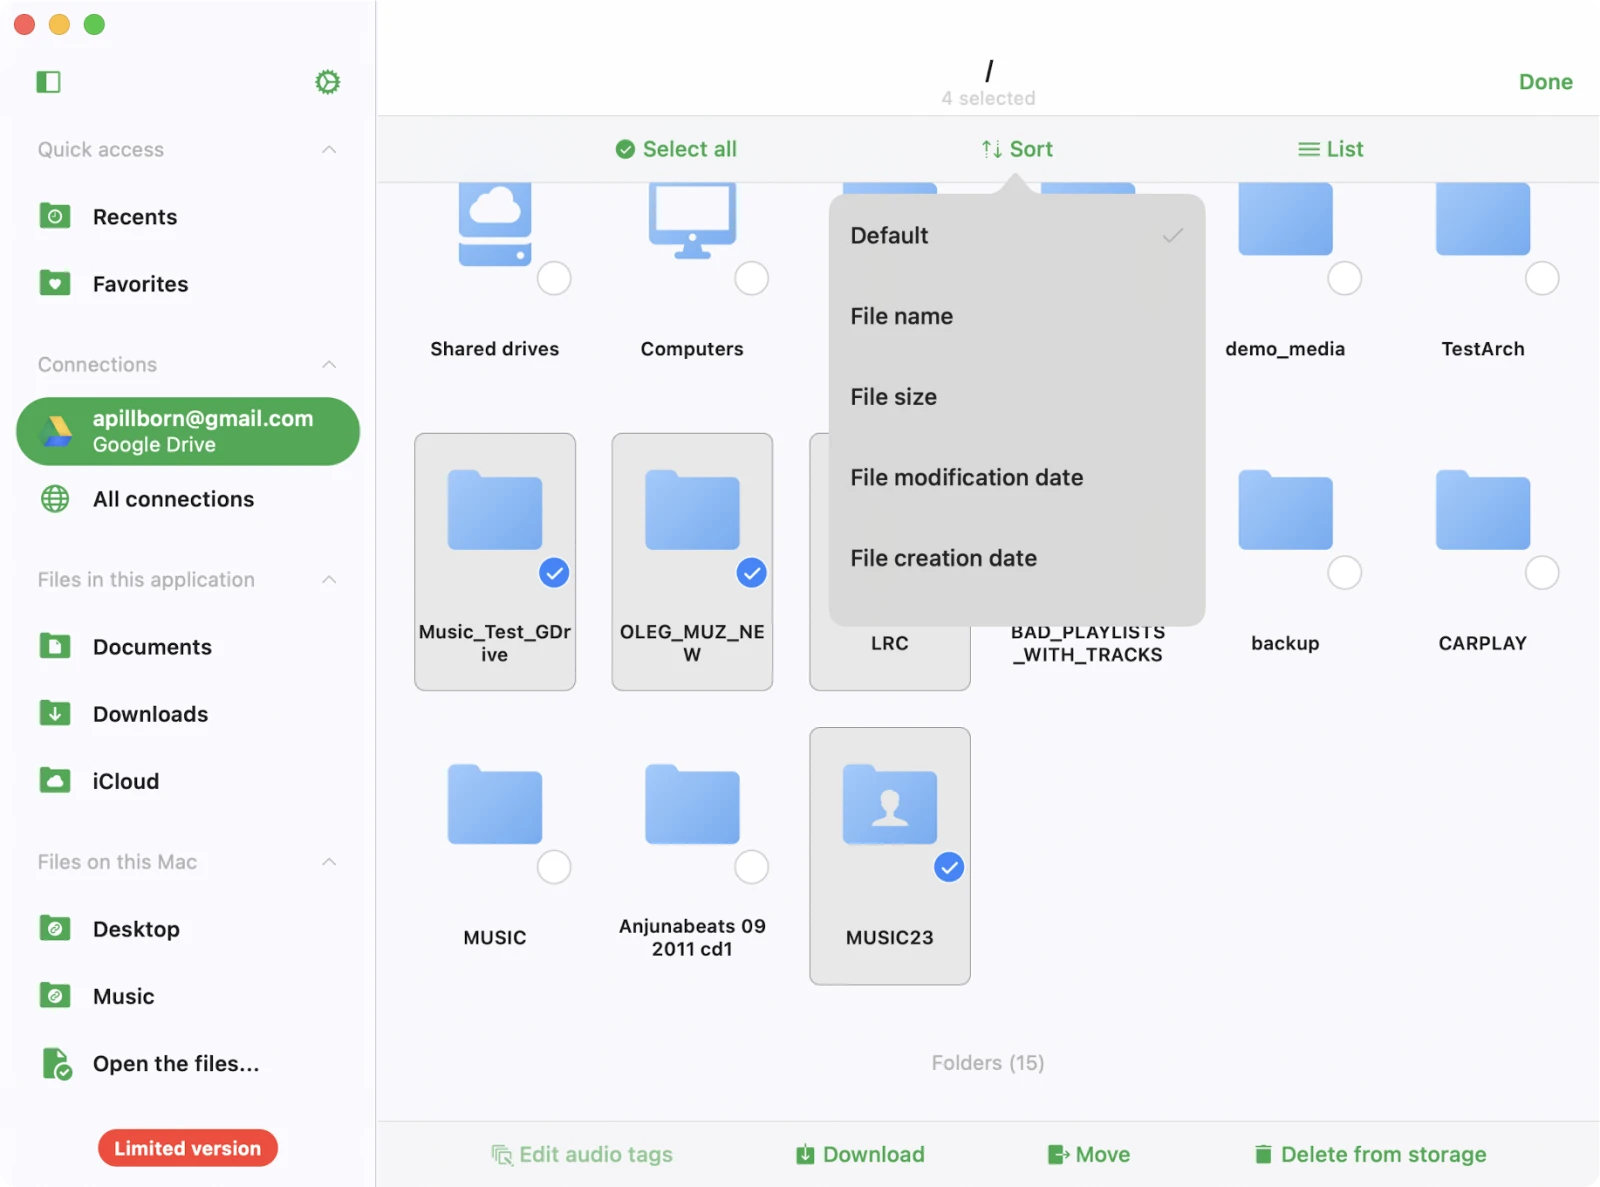Collapse the Quick access section
This screenshot has width=1600, height=1187.
(329, 150)
